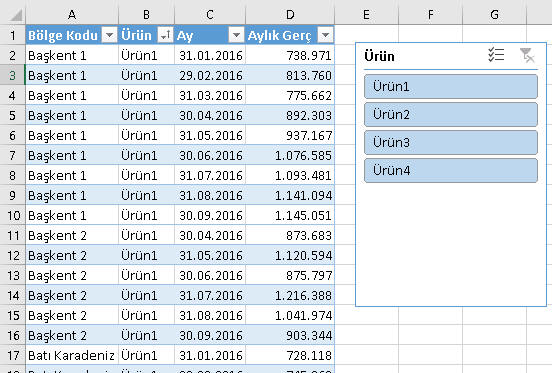
Task: Clear the Ürün slicer filter
Action: tap(527, 55)
